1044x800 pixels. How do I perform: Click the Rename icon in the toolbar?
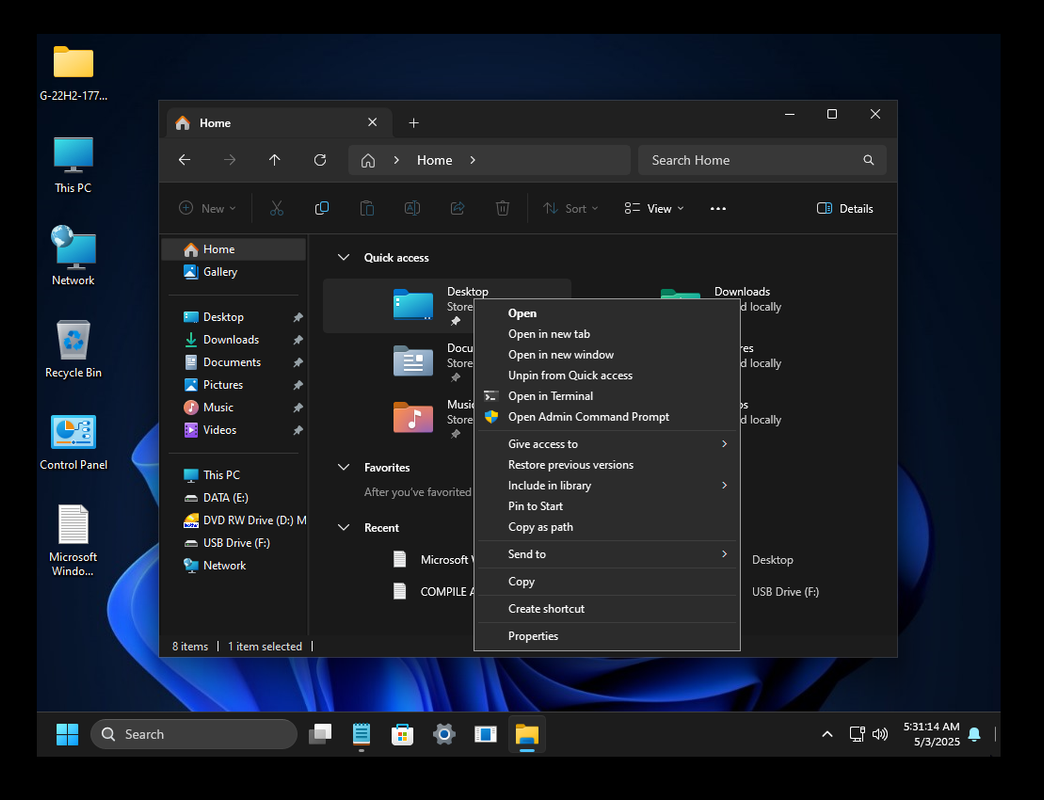point(412,208)
